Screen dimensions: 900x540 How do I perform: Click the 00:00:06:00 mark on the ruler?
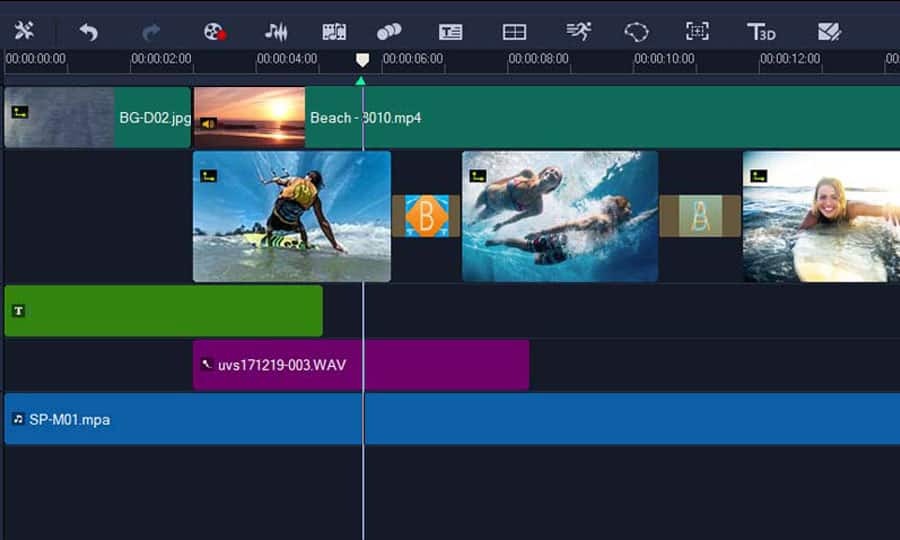pyautogui.click(x=413, y=59)
